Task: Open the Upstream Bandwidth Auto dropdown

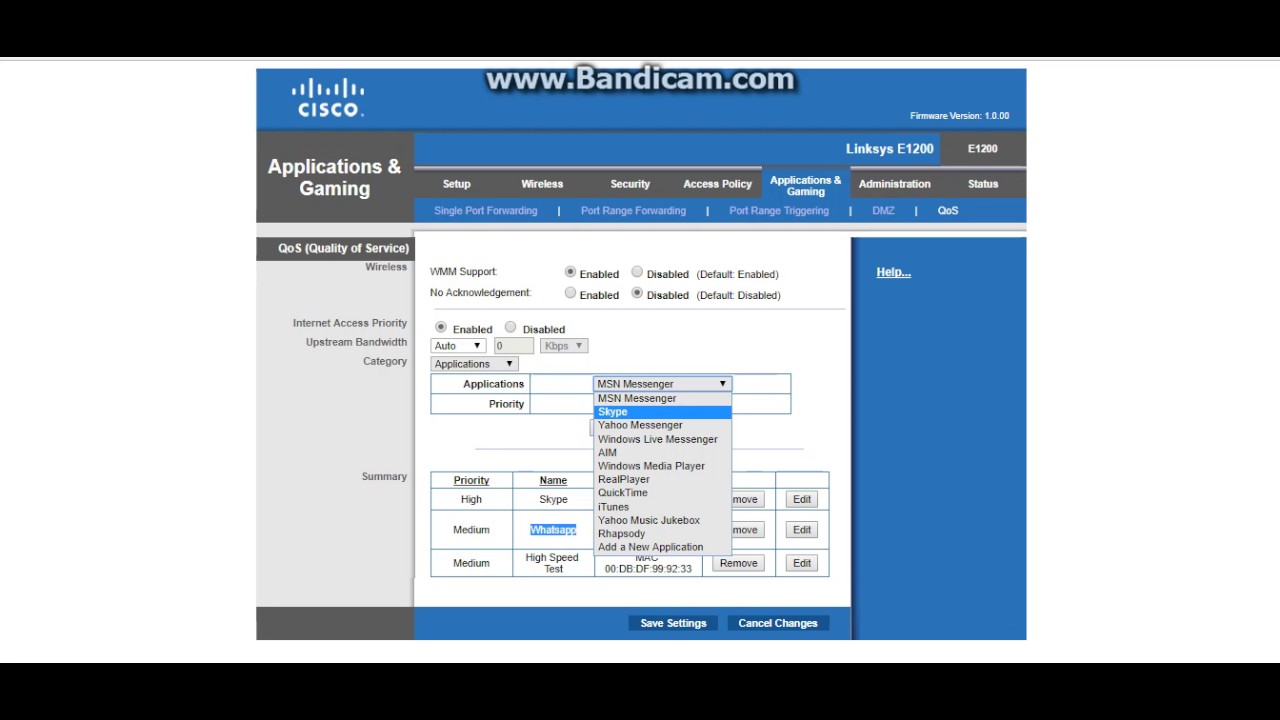Action: pos(458,346)
